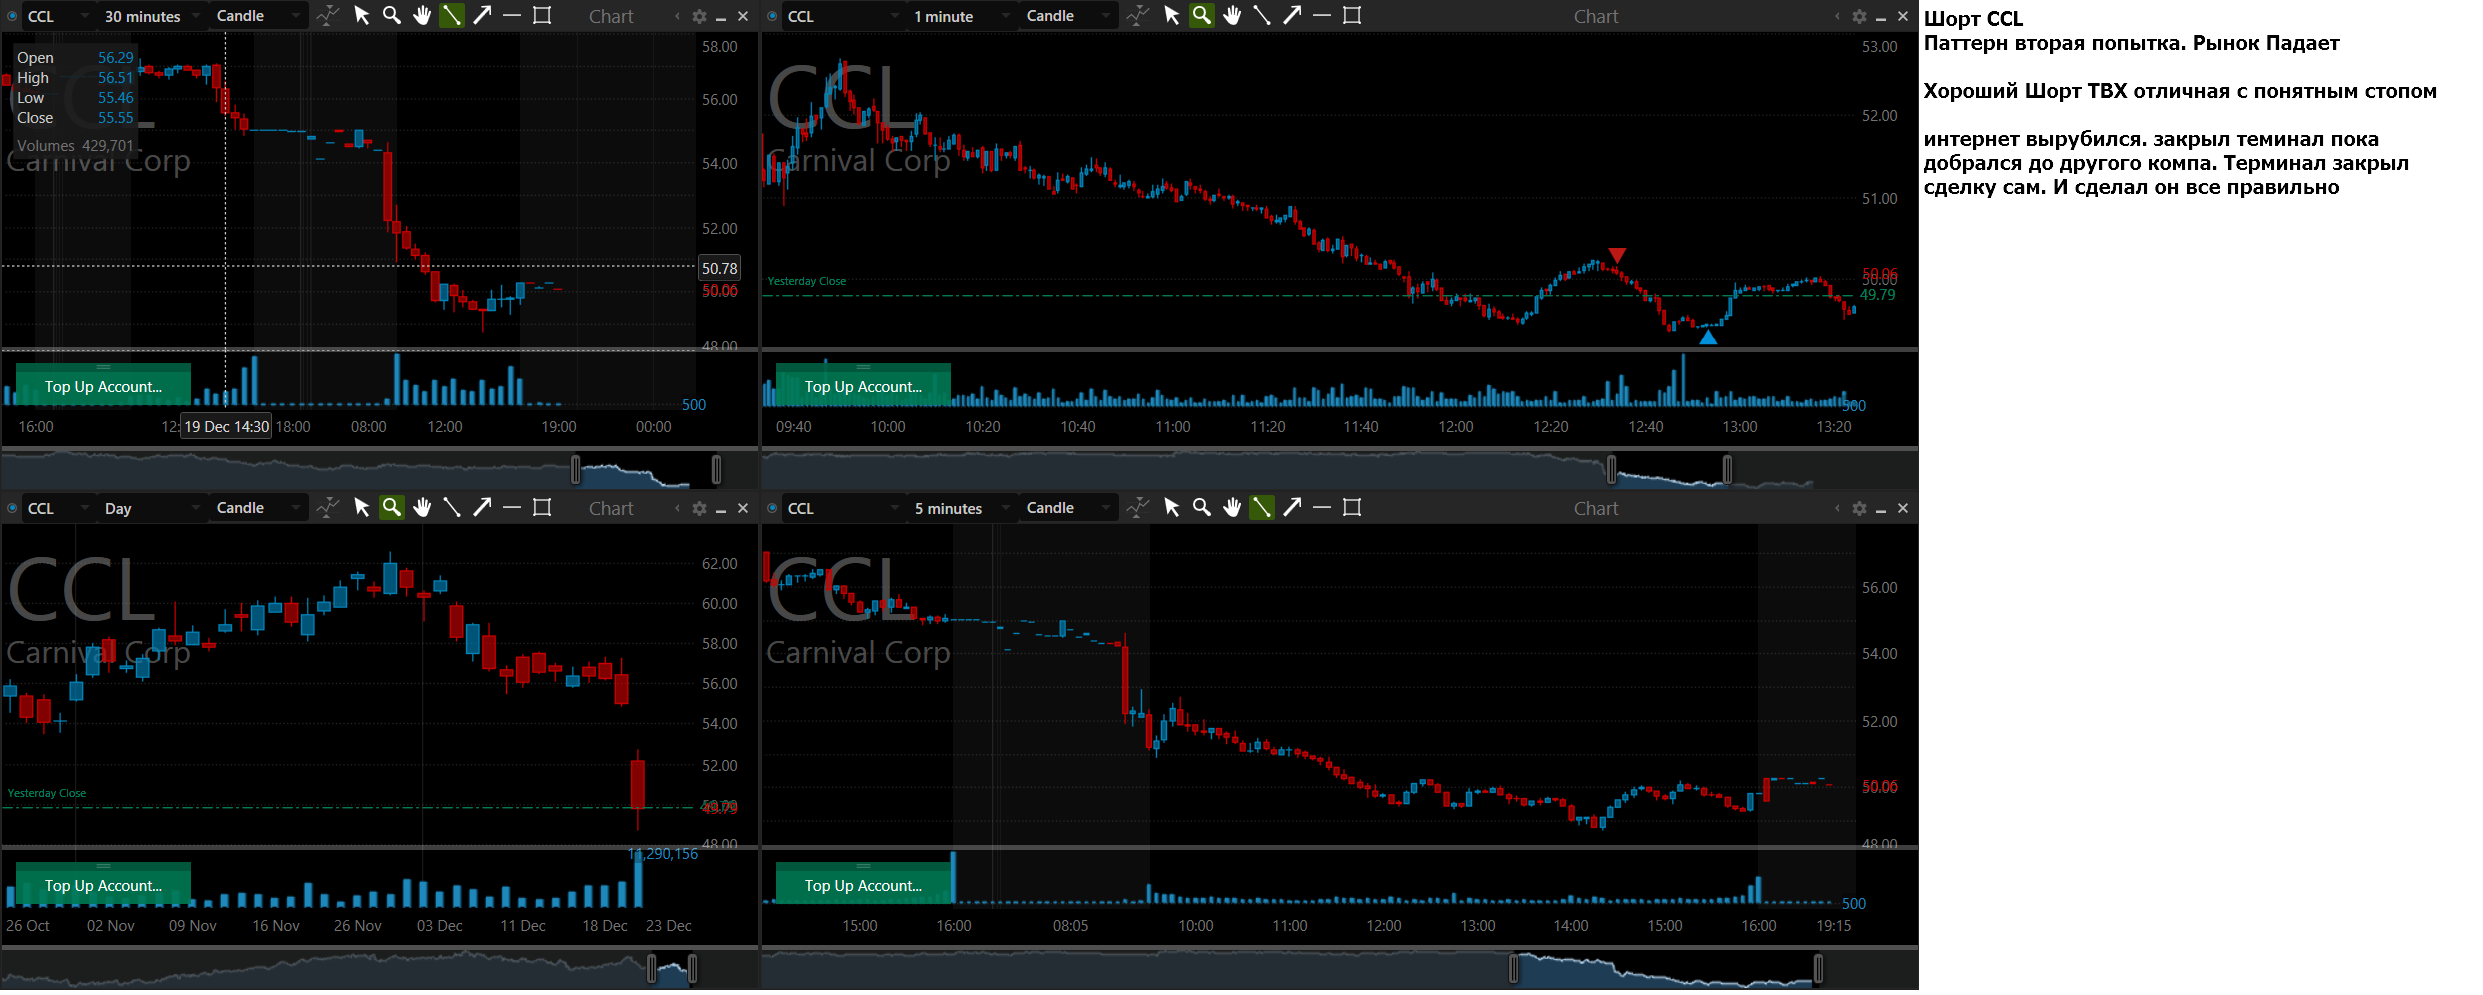The width and height of the screenshot is (2483, 995).
Task: Activate zoom tool in 5 minutes chart
Action: click(1202, 508)
